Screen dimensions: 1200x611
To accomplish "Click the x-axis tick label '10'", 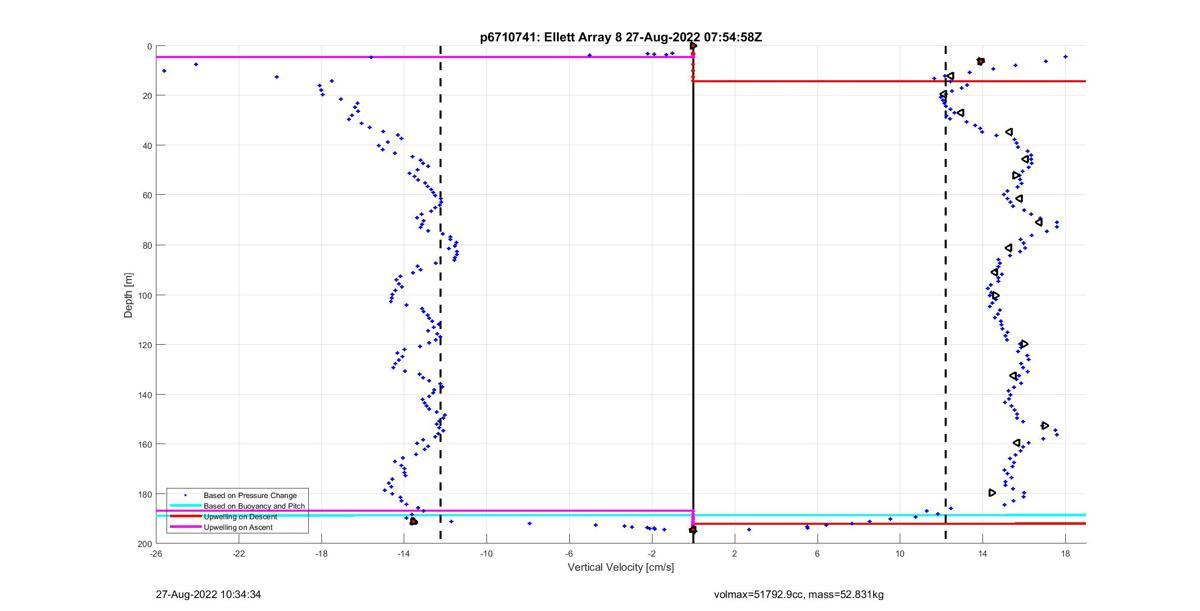I will click(x=900, y=554).
